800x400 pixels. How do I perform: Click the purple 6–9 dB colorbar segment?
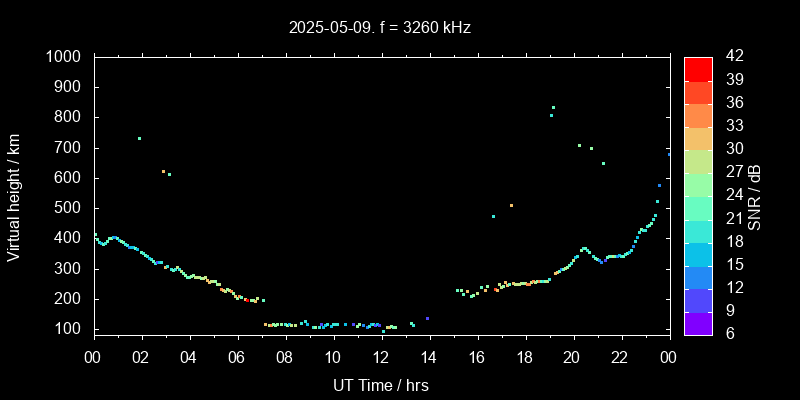tap(698, 322)
